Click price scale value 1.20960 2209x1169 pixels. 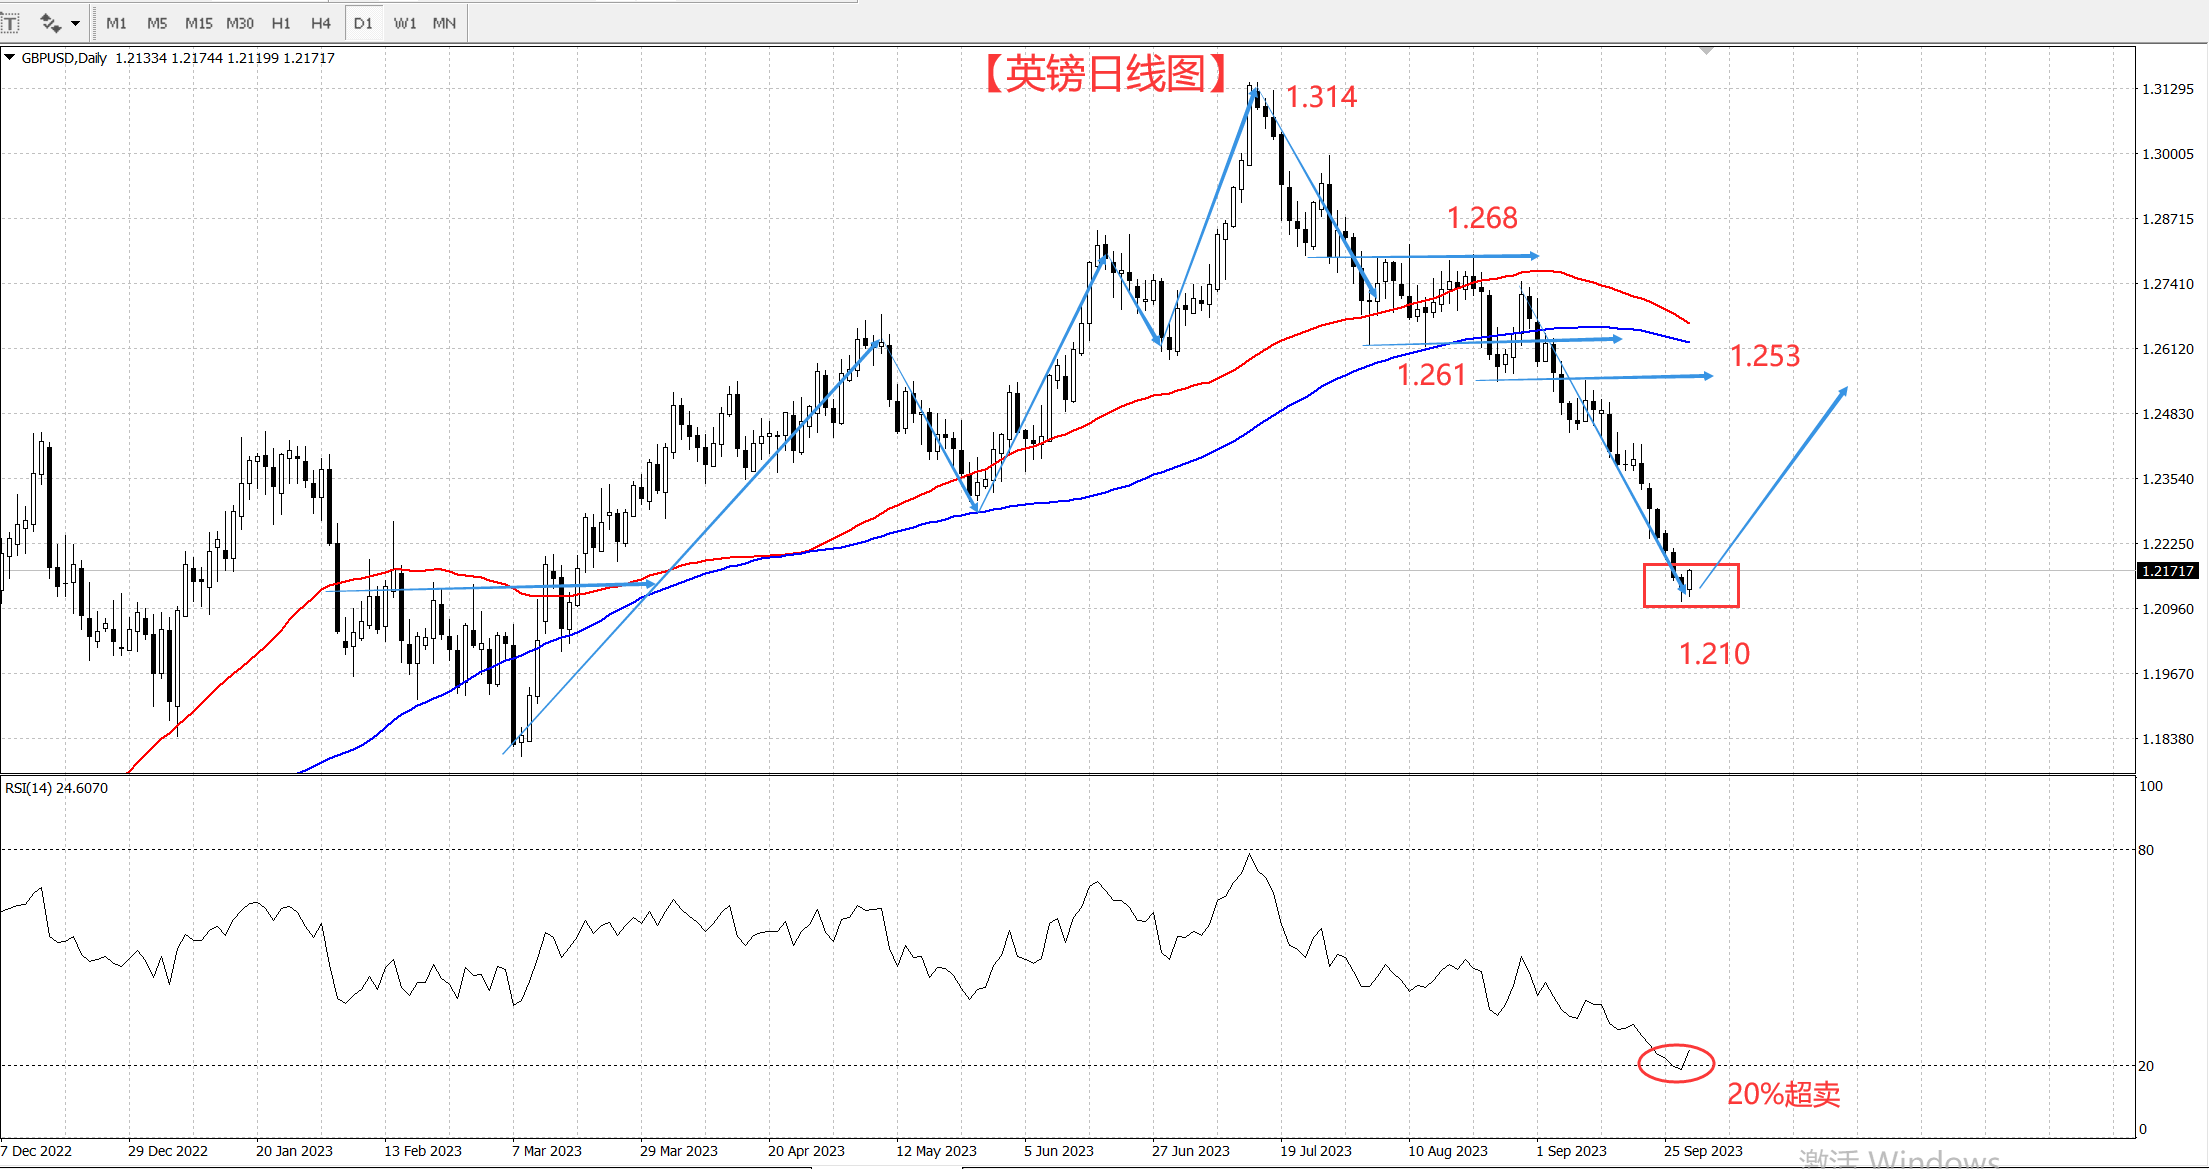[2167, 609]
